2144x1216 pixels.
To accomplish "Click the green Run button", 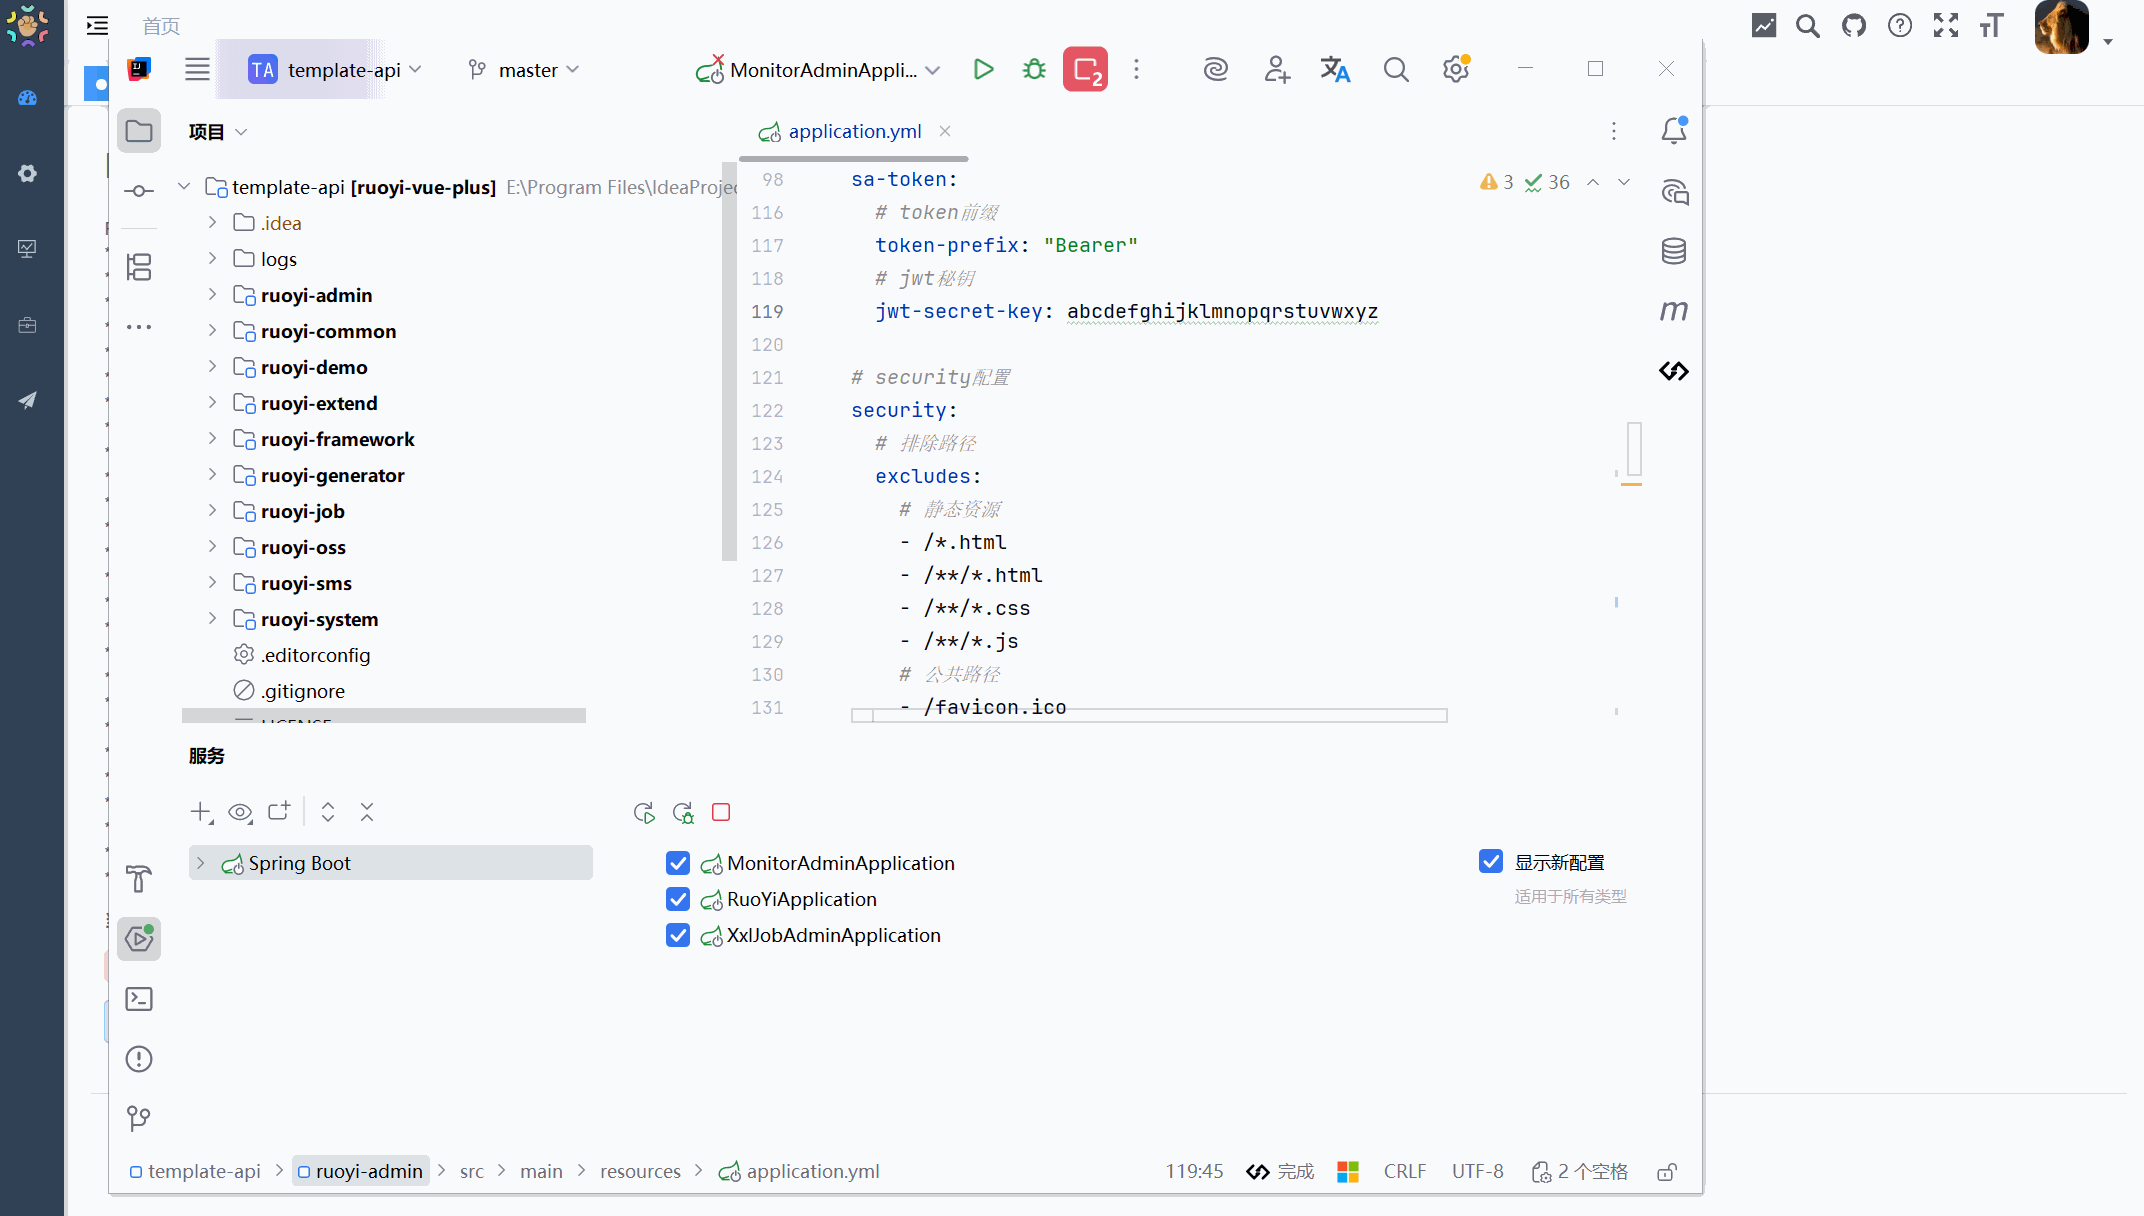I will (x=983, y=69).
